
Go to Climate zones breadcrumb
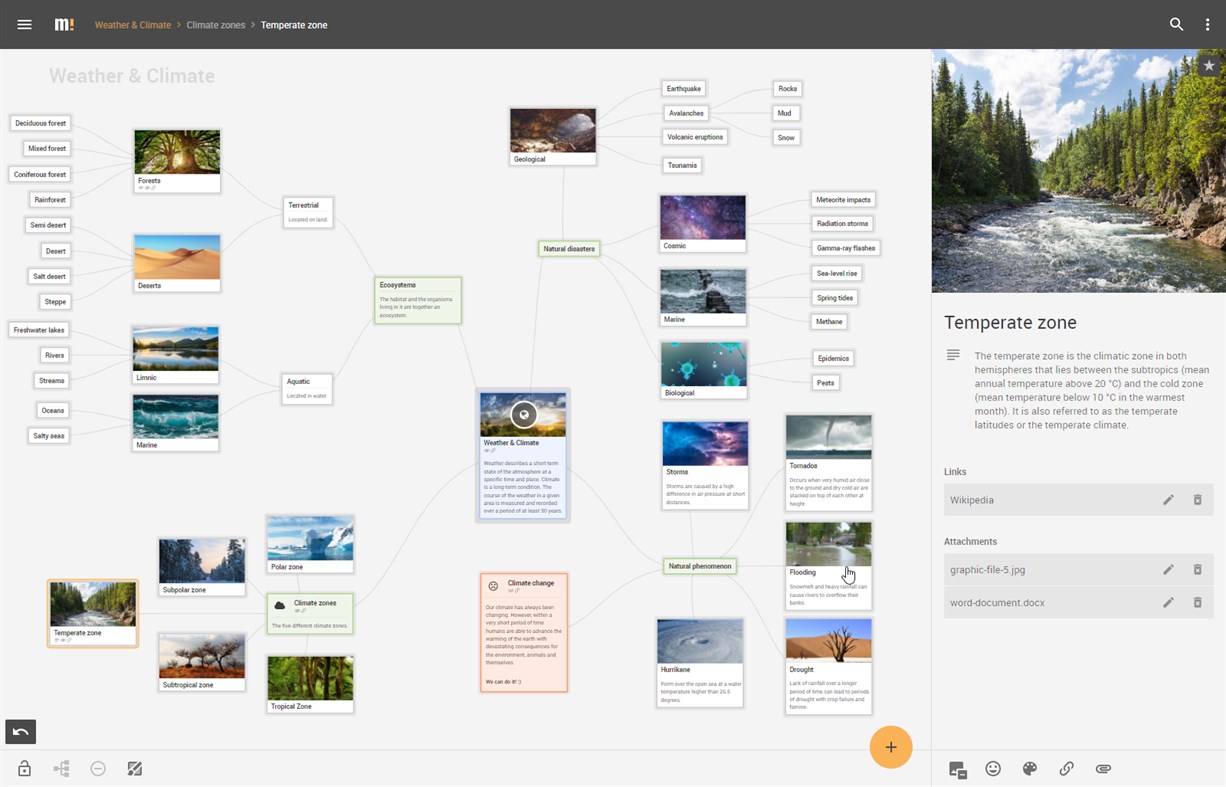216,25
